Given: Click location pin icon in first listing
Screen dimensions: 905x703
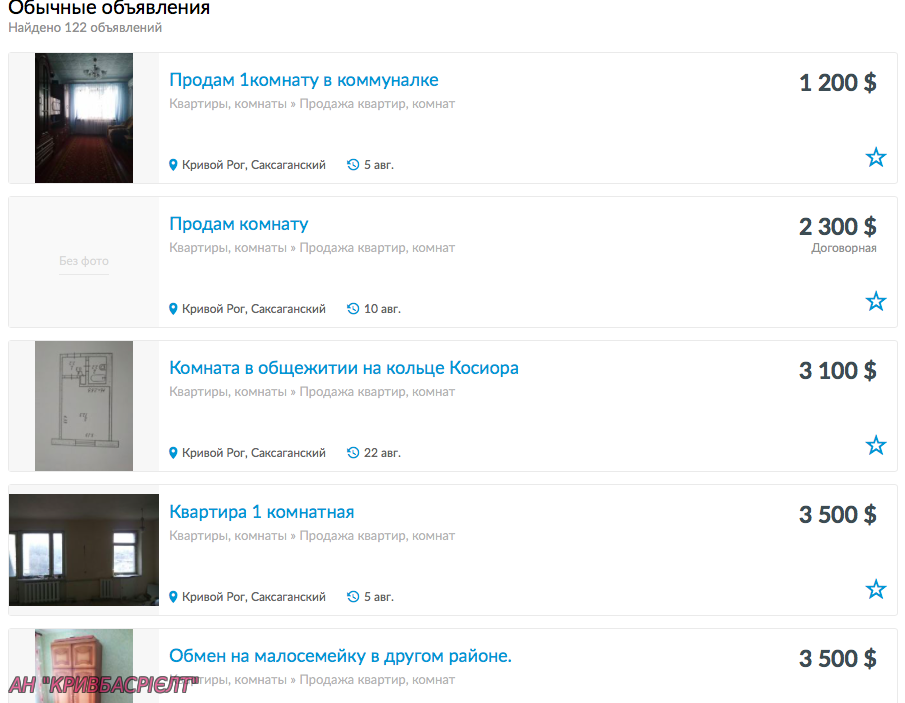Looking at the screenshot, I should [x=173, y=165].
